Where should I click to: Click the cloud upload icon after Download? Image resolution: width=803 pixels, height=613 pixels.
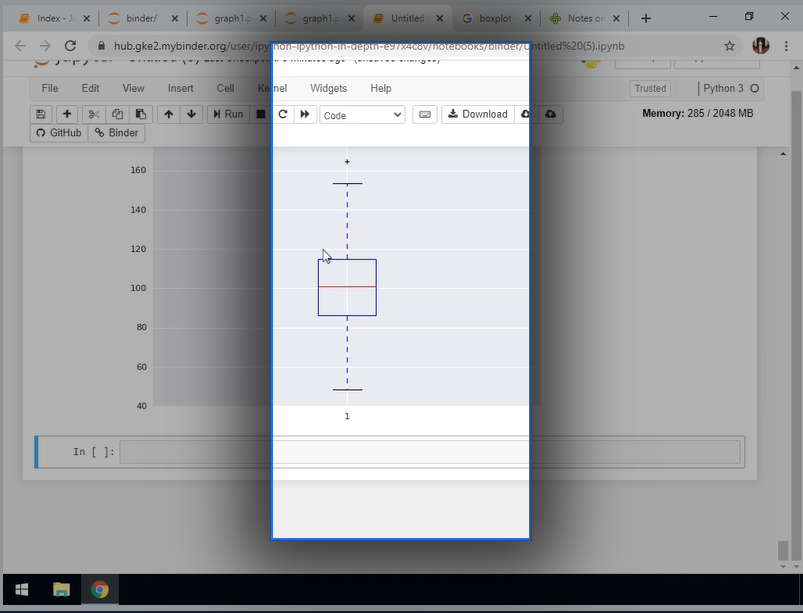click(526, 114)
